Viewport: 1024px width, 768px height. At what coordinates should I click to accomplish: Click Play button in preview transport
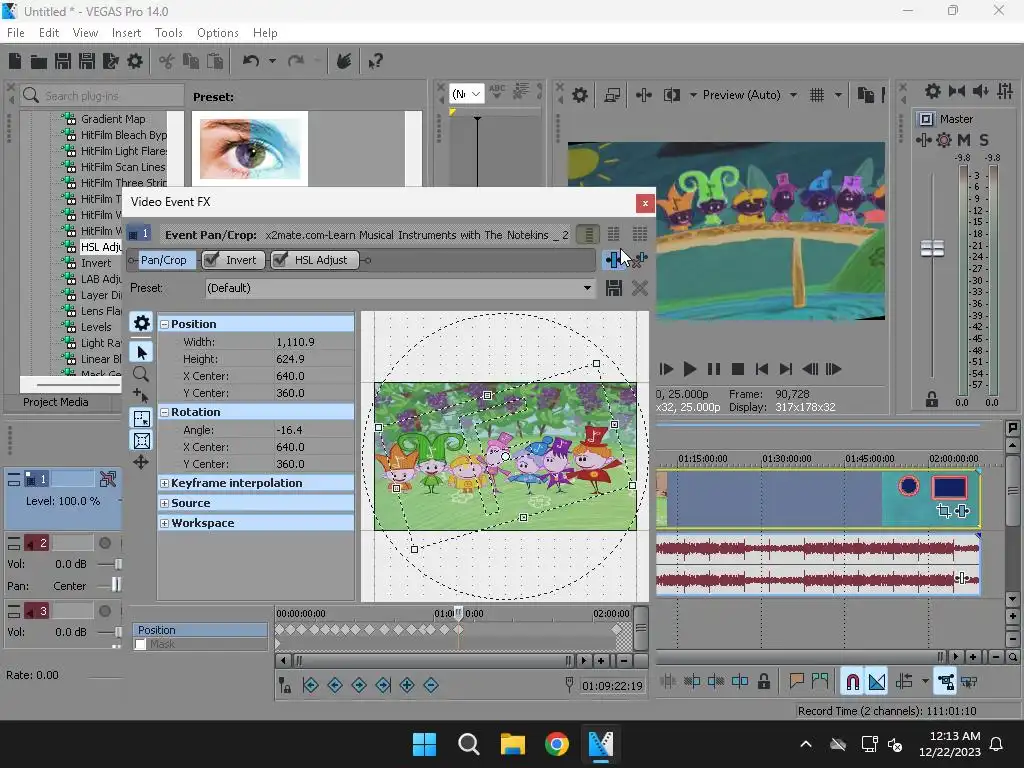[689, 369]
